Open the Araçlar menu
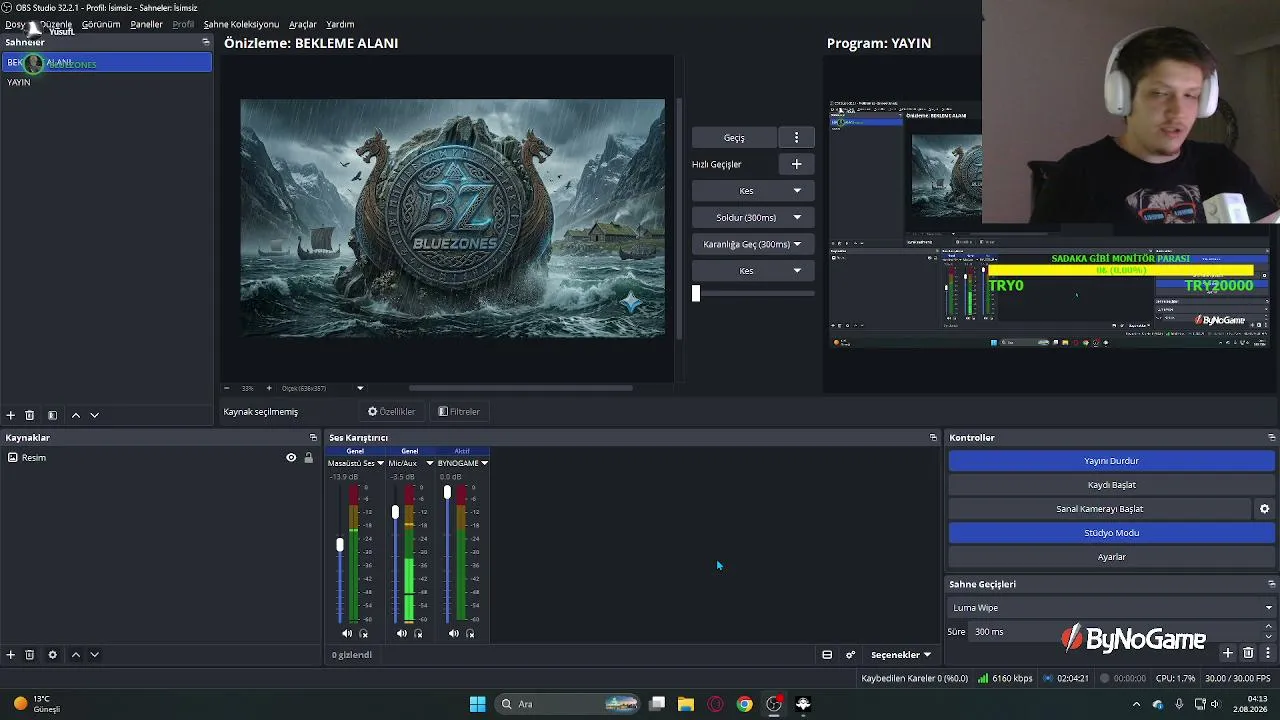Viewport: 1280px width, 720px height. click(302, 24)
